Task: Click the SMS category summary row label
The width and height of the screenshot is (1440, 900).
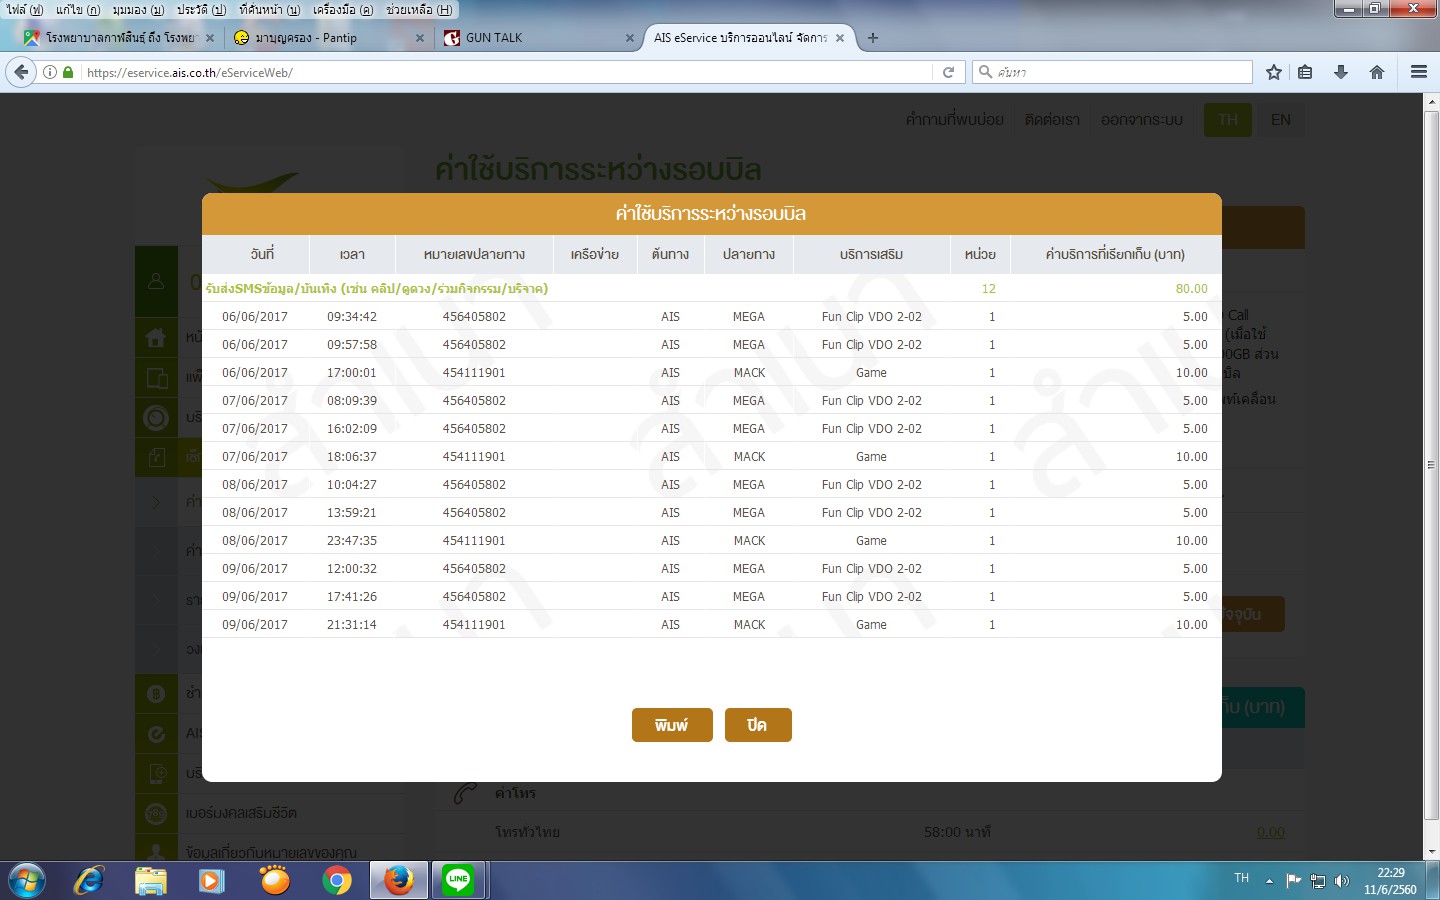Action: pos(377,289)
